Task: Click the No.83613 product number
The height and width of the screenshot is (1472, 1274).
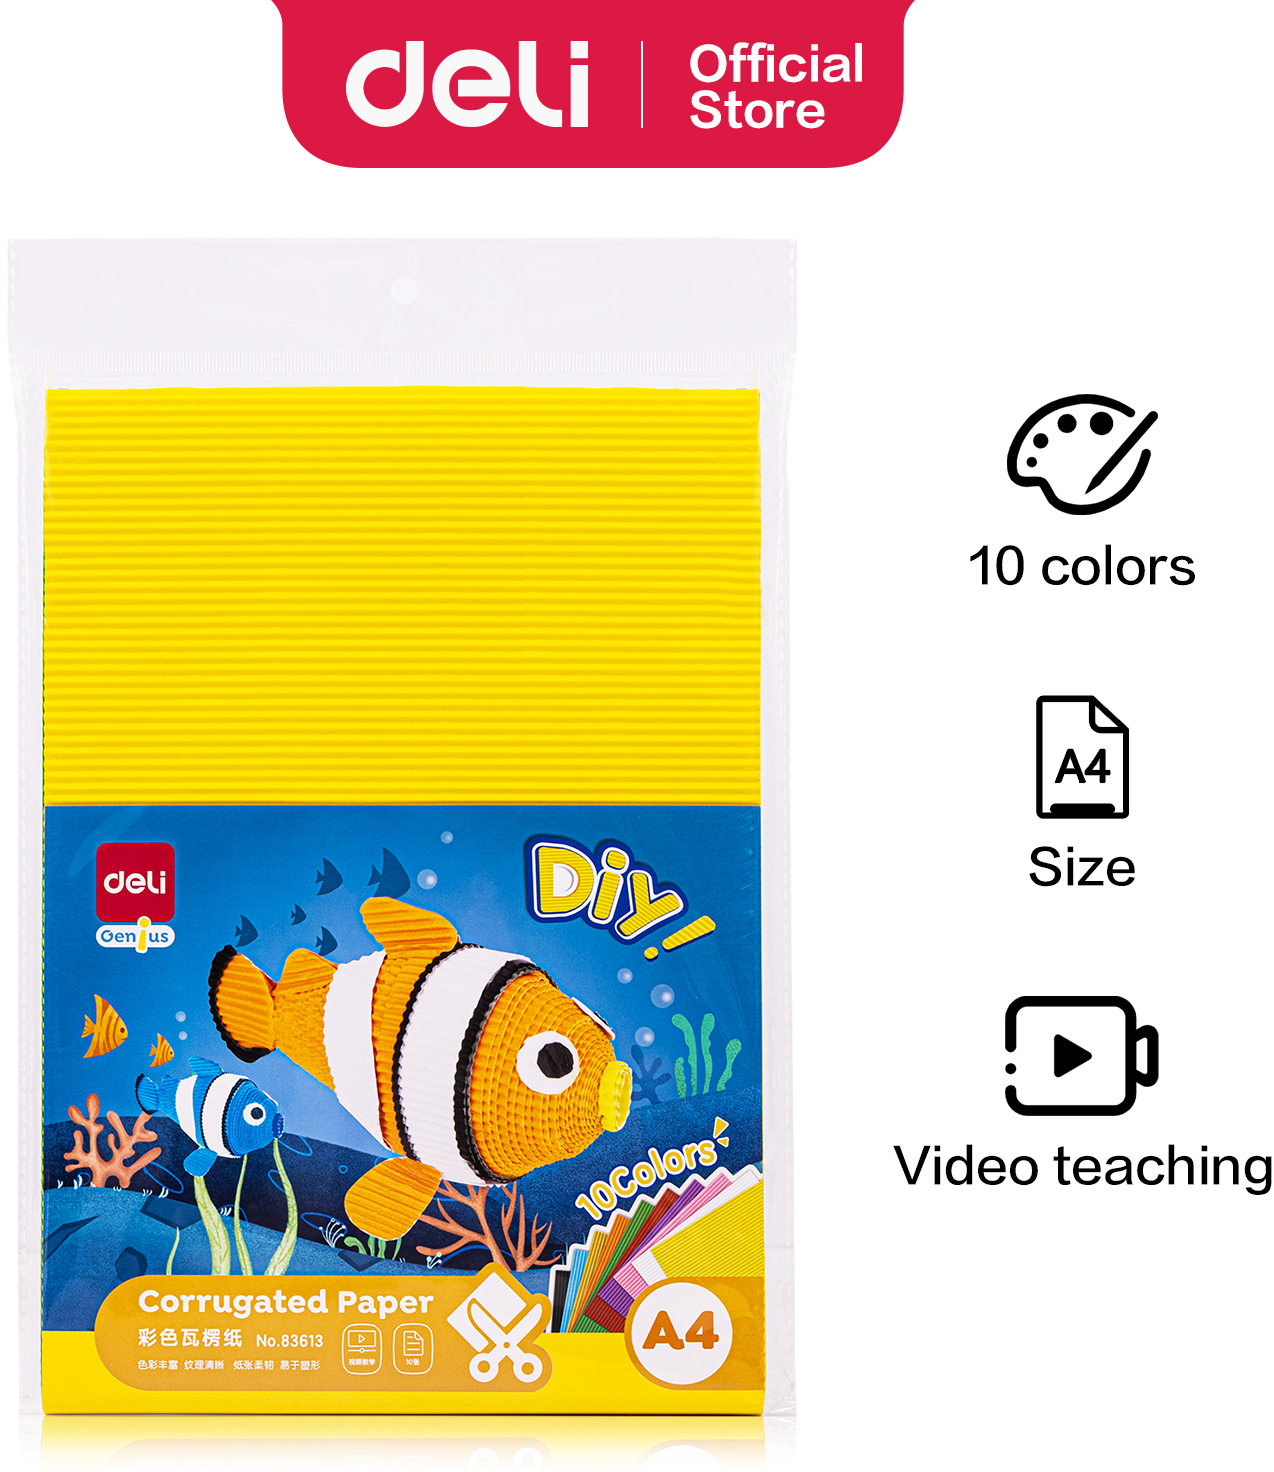Action: pyautogui.click(x=289, y=1341)
